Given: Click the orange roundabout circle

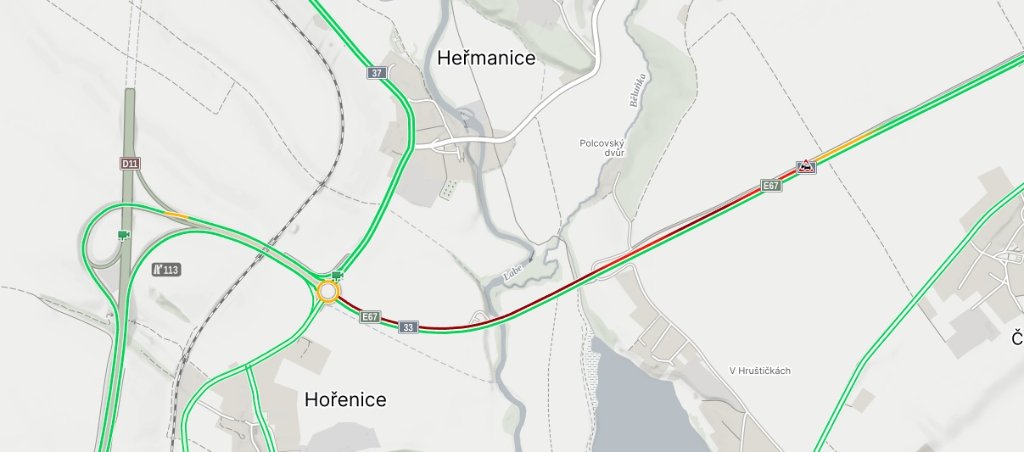Looking at the screenshot, I should pos(328,291).
